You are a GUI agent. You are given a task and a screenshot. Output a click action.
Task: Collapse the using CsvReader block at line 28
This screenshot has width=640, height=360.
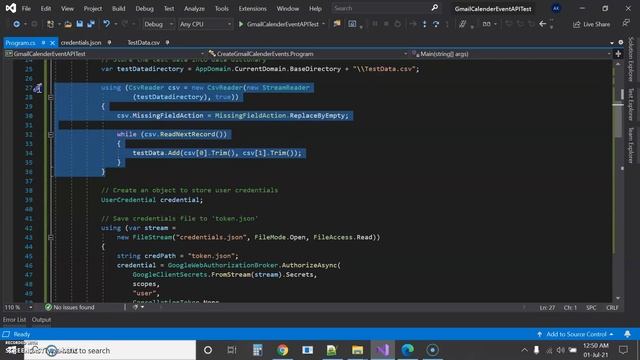click(x=51, y=97)
